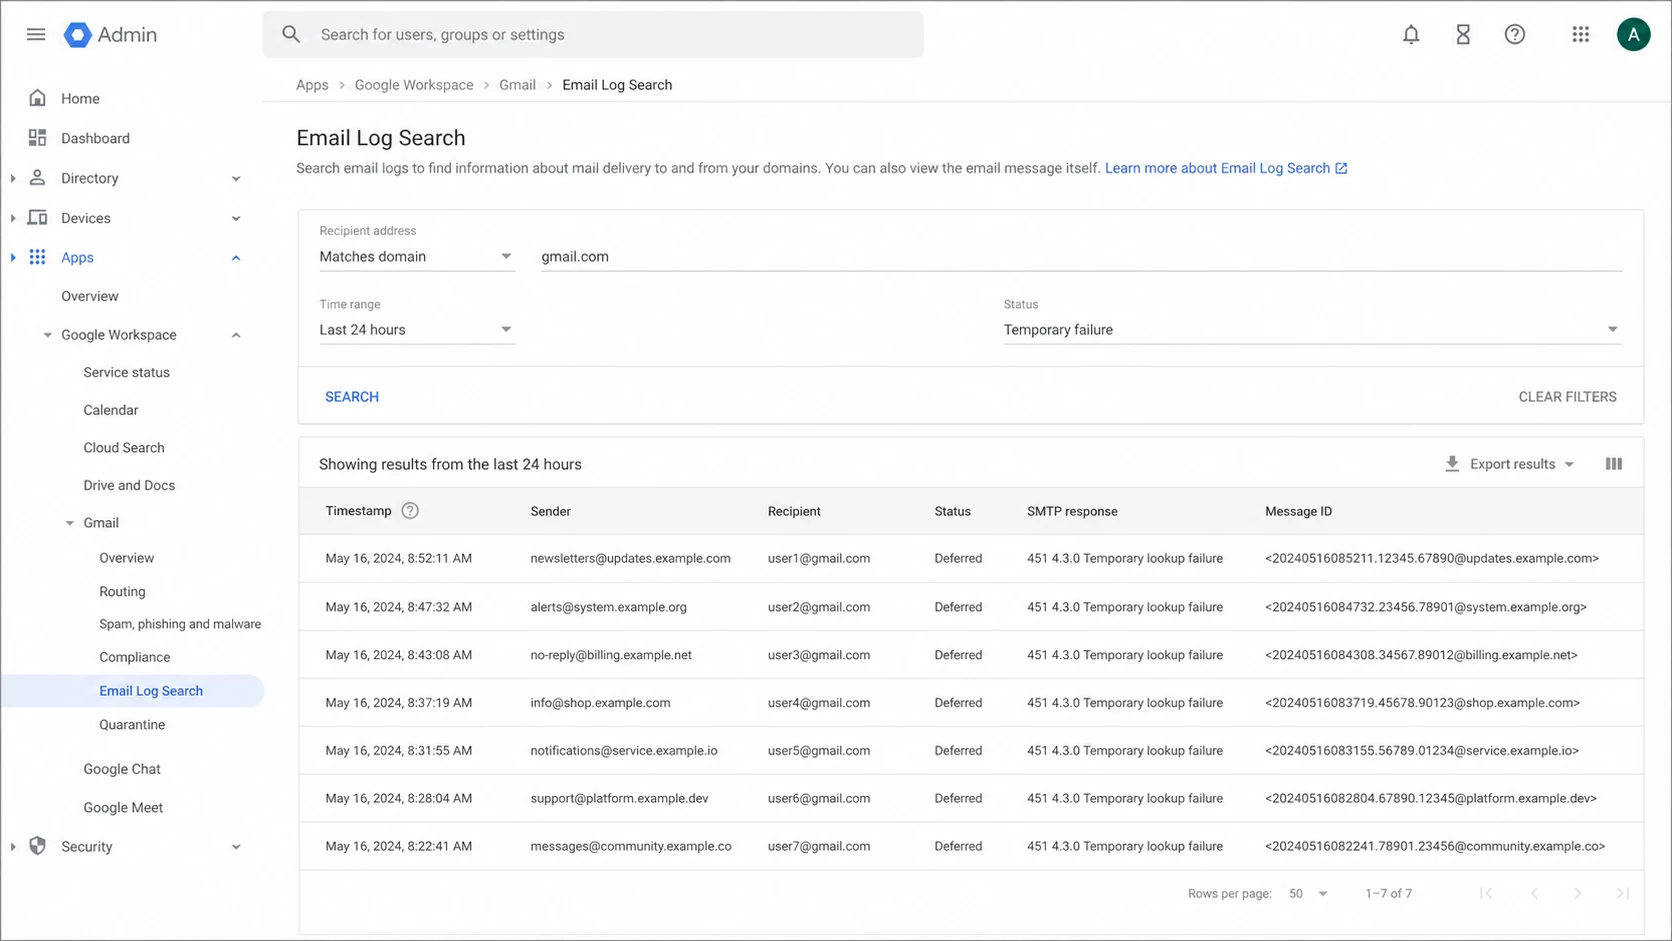
Task: Open Cloud Search in sidebar
Action: [x=123, y=448]
